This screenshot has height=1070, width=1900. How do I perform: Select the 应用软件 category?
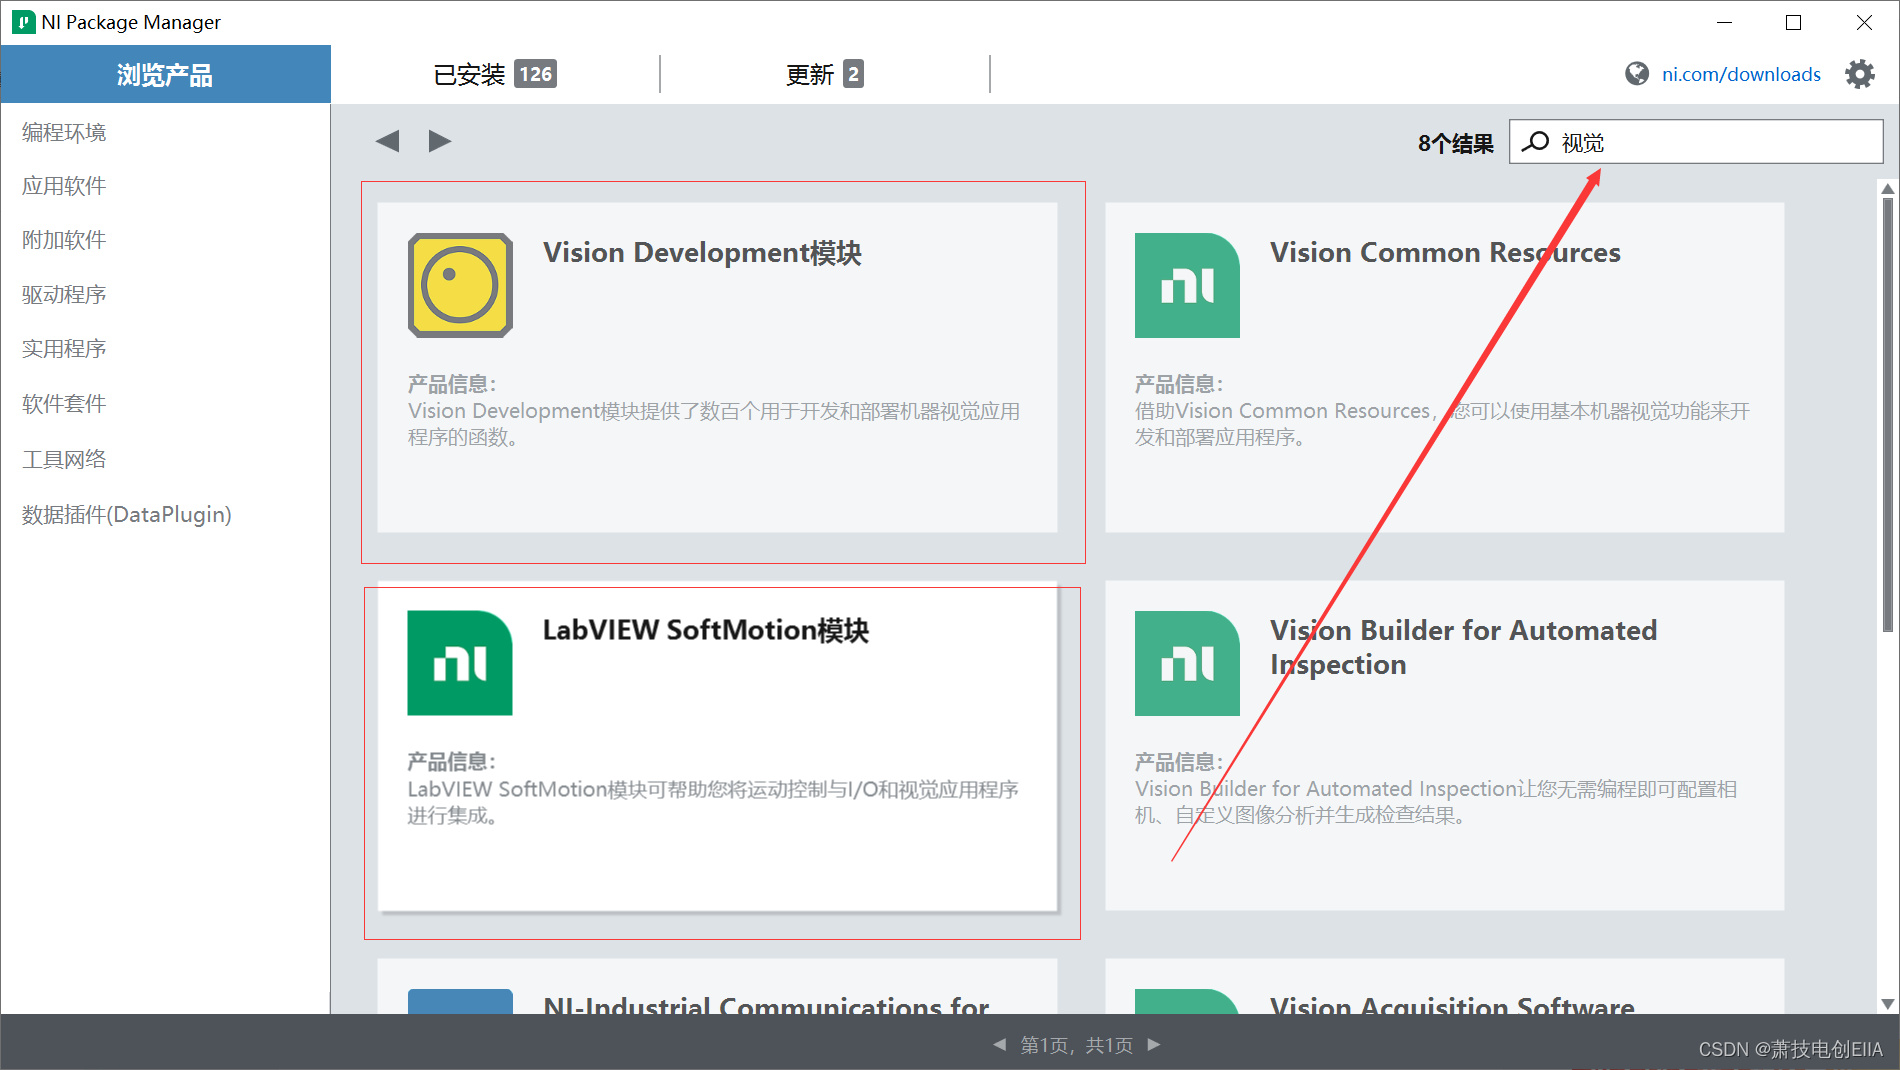pos(64,186)
